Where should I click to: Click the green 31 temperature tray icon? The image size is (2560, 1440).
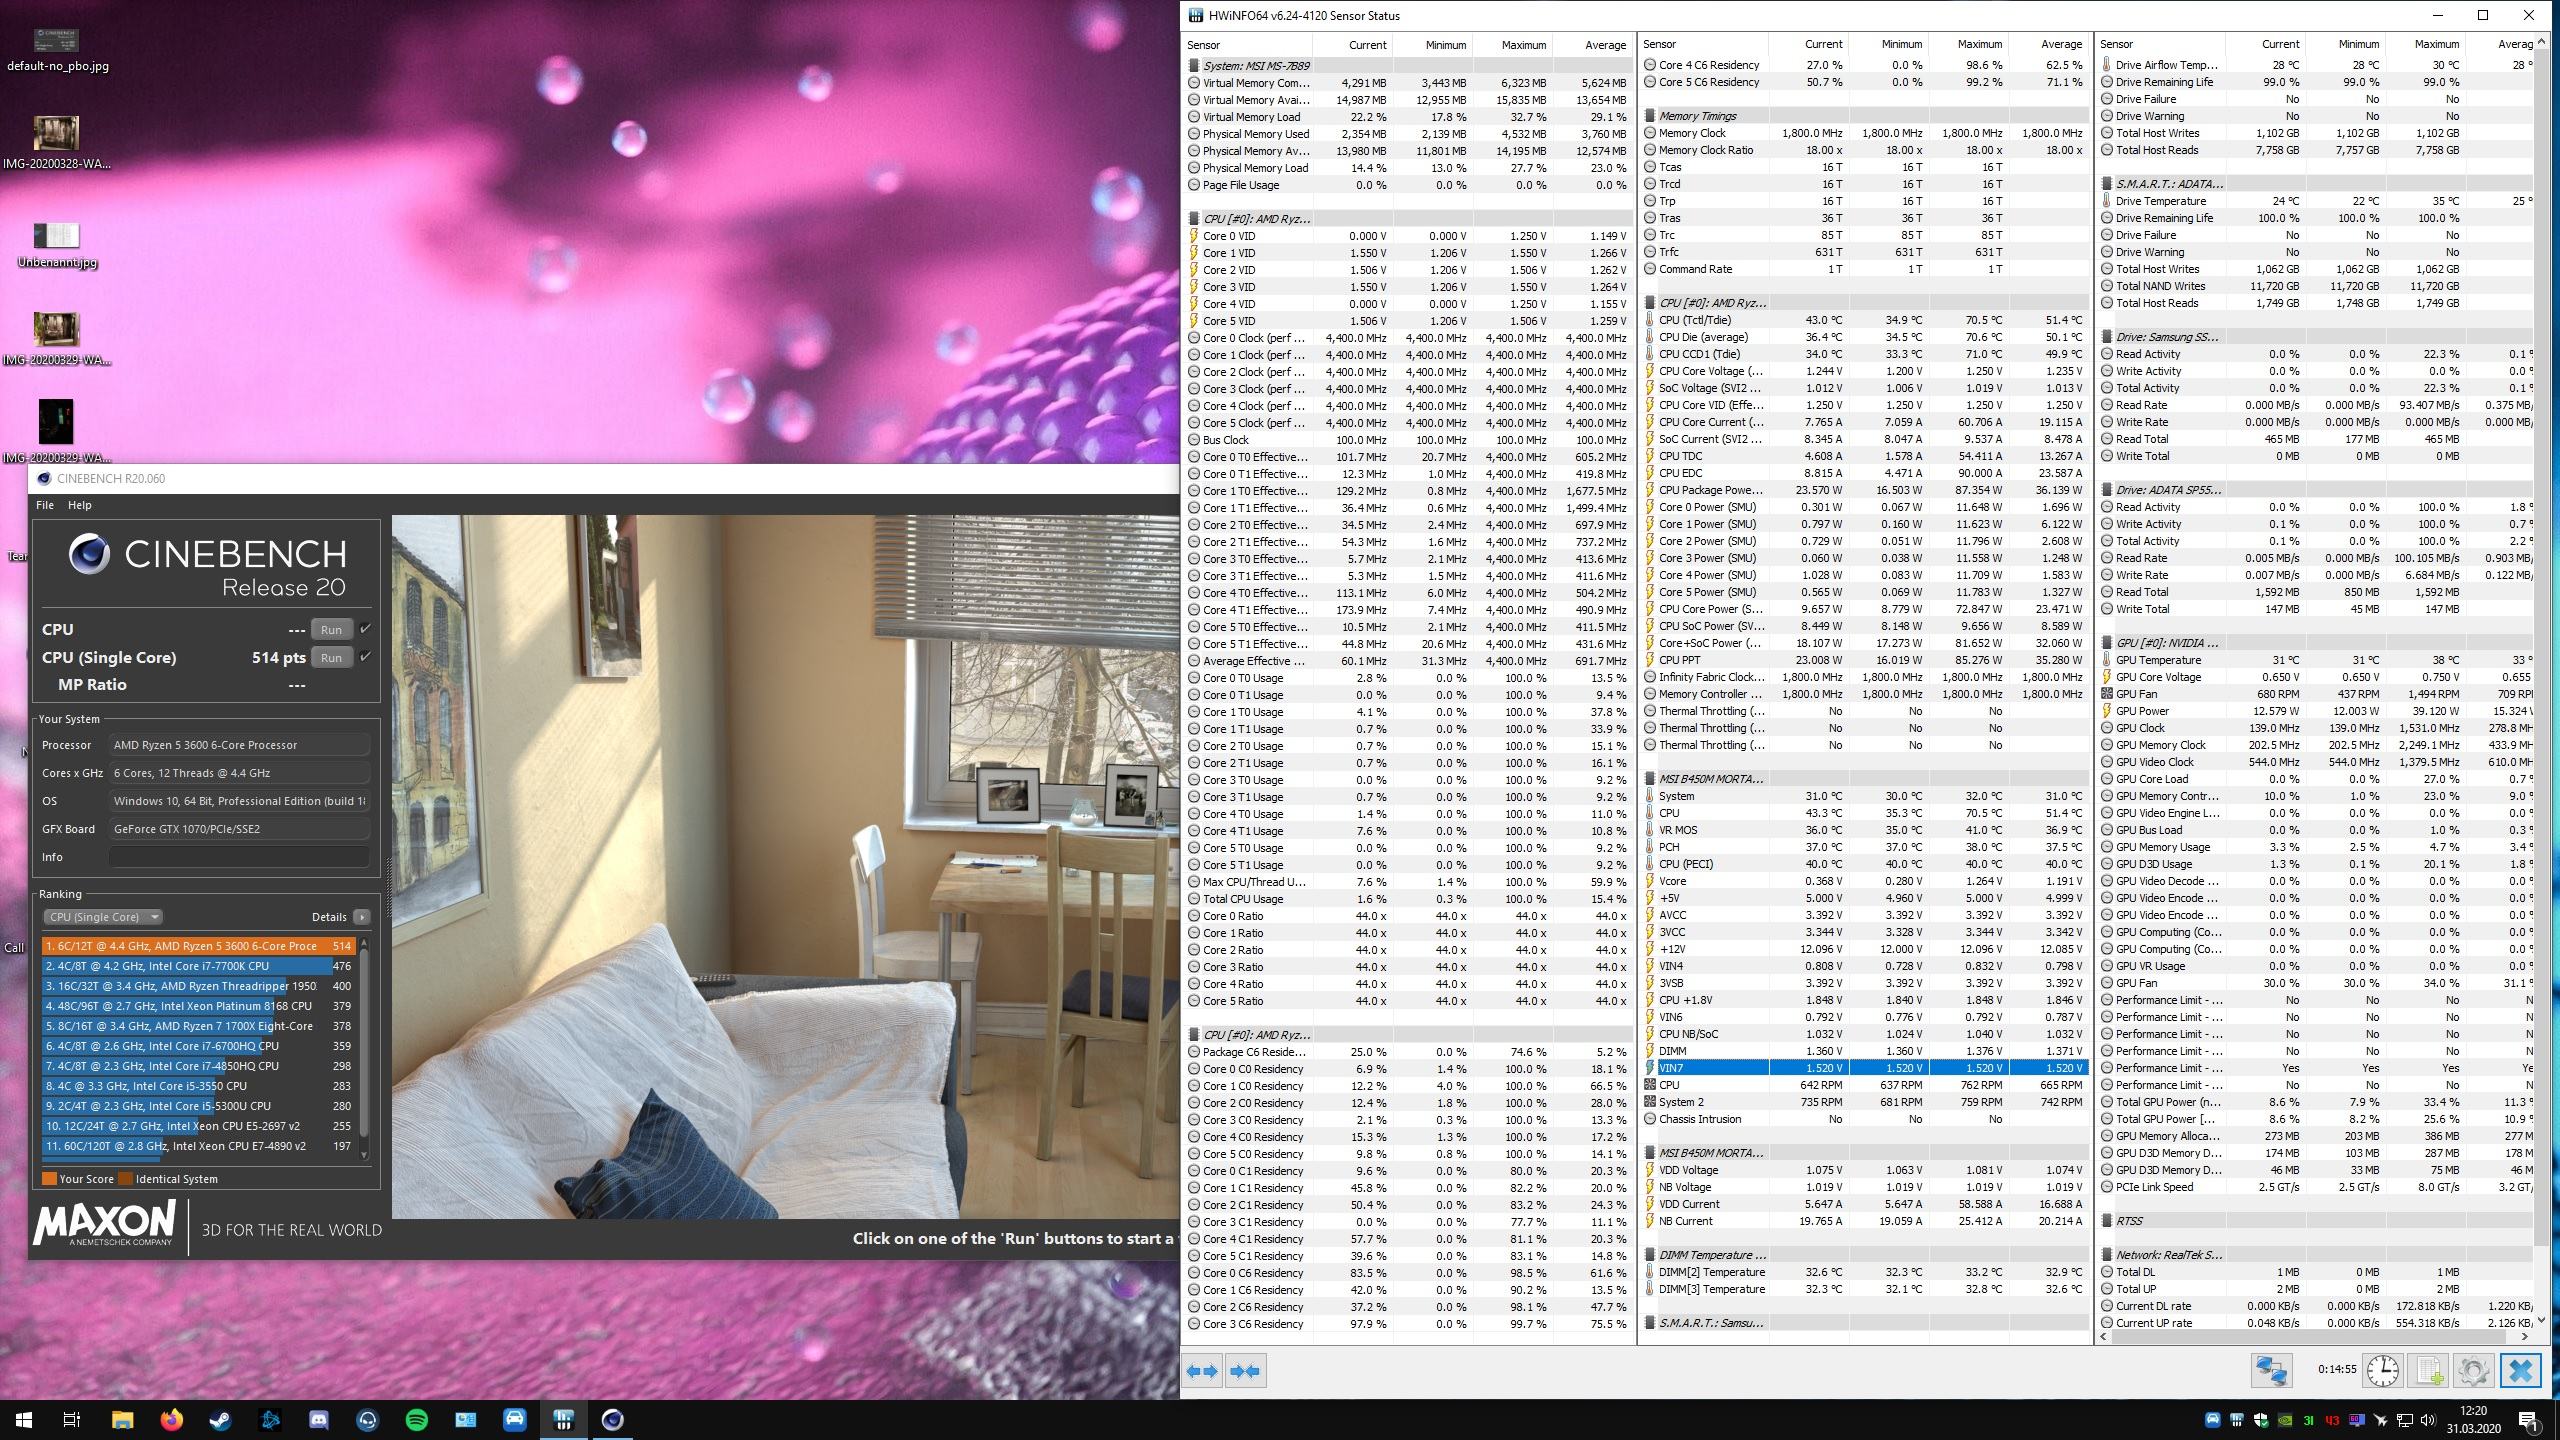pyautogui.click(x=2309, y=1420)
